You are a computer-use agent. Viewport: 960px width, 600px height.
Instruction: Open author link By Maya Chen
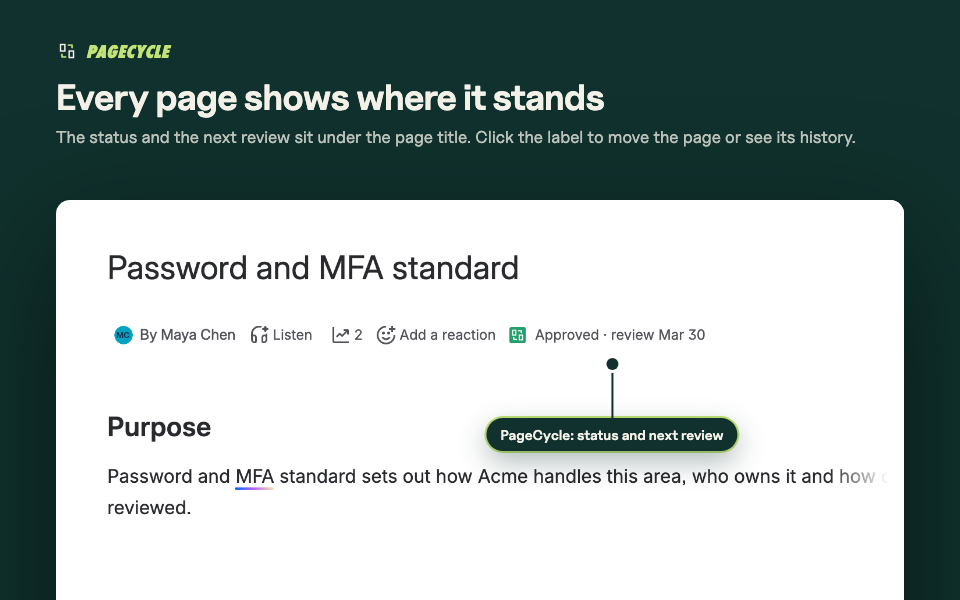187,335
